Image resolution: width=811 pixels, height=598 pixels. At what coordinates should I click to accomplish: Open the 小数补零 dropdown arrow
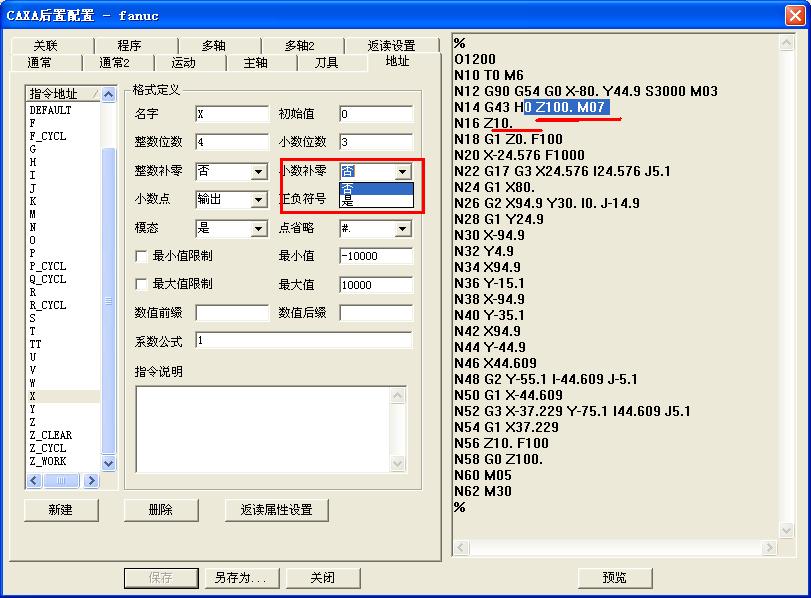(x=402, y=171)
